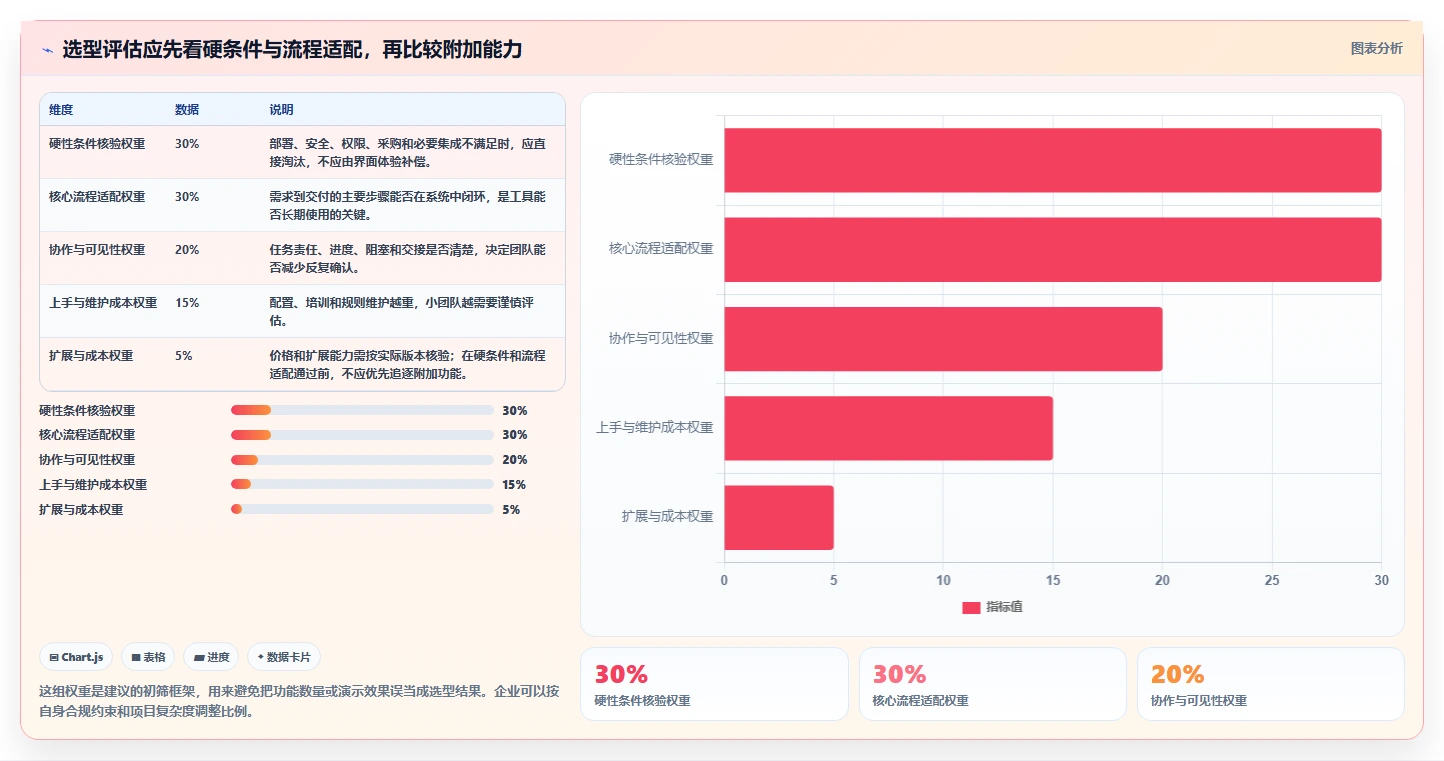Click the x-axis tick label 15
Viewport: 1444px width, 761px height.
tap(1052, 580)
